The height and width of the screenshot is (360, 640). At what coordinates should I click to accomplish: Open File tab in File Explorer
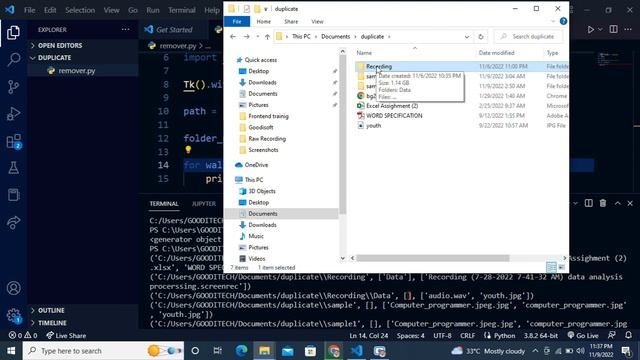[x=237, y=22]
